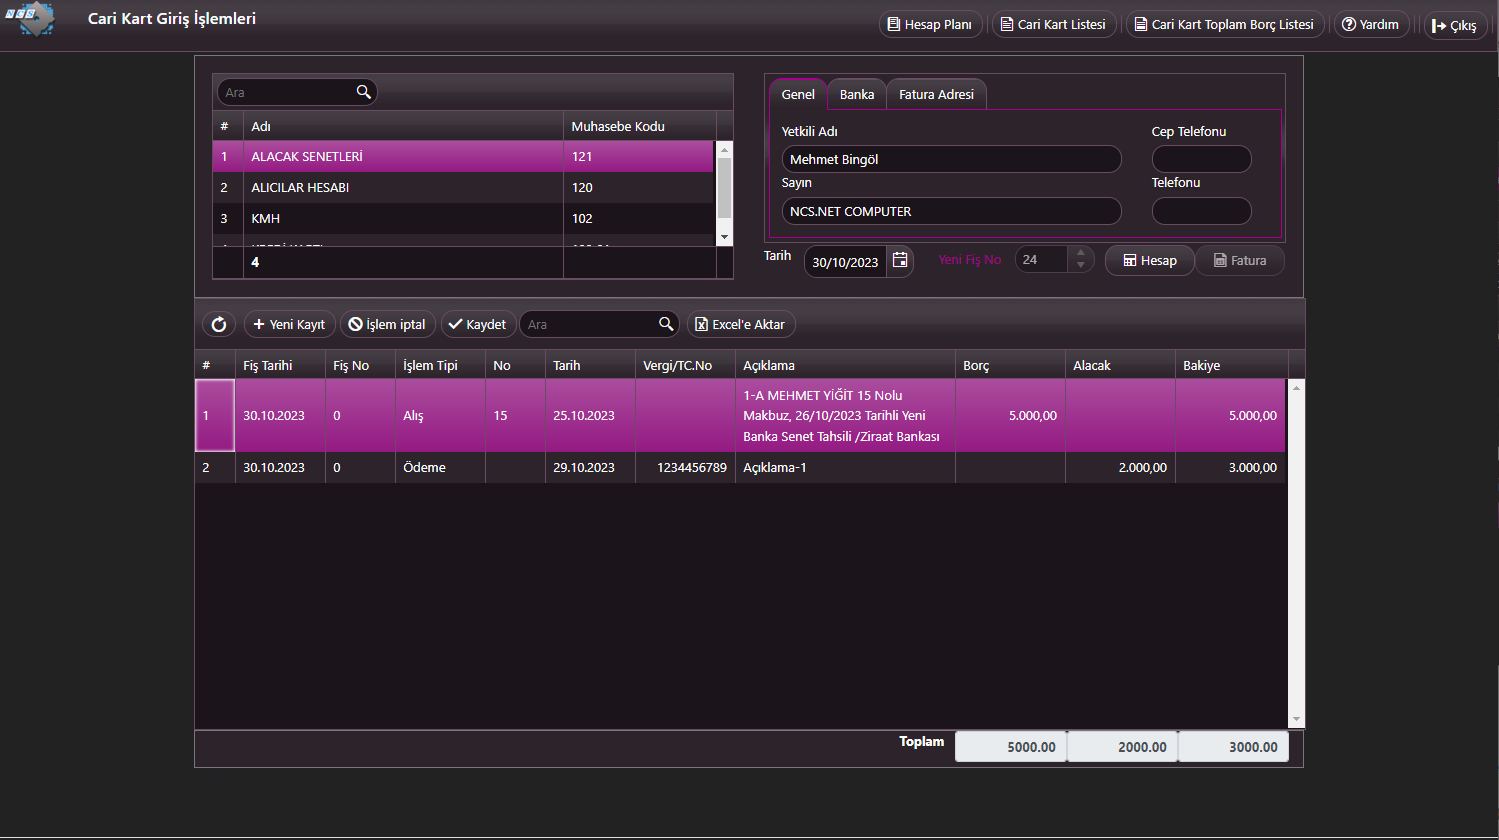Select the Ödeme transaction row cell
This screenshot has height=840, width=1499.
[440, 467]
